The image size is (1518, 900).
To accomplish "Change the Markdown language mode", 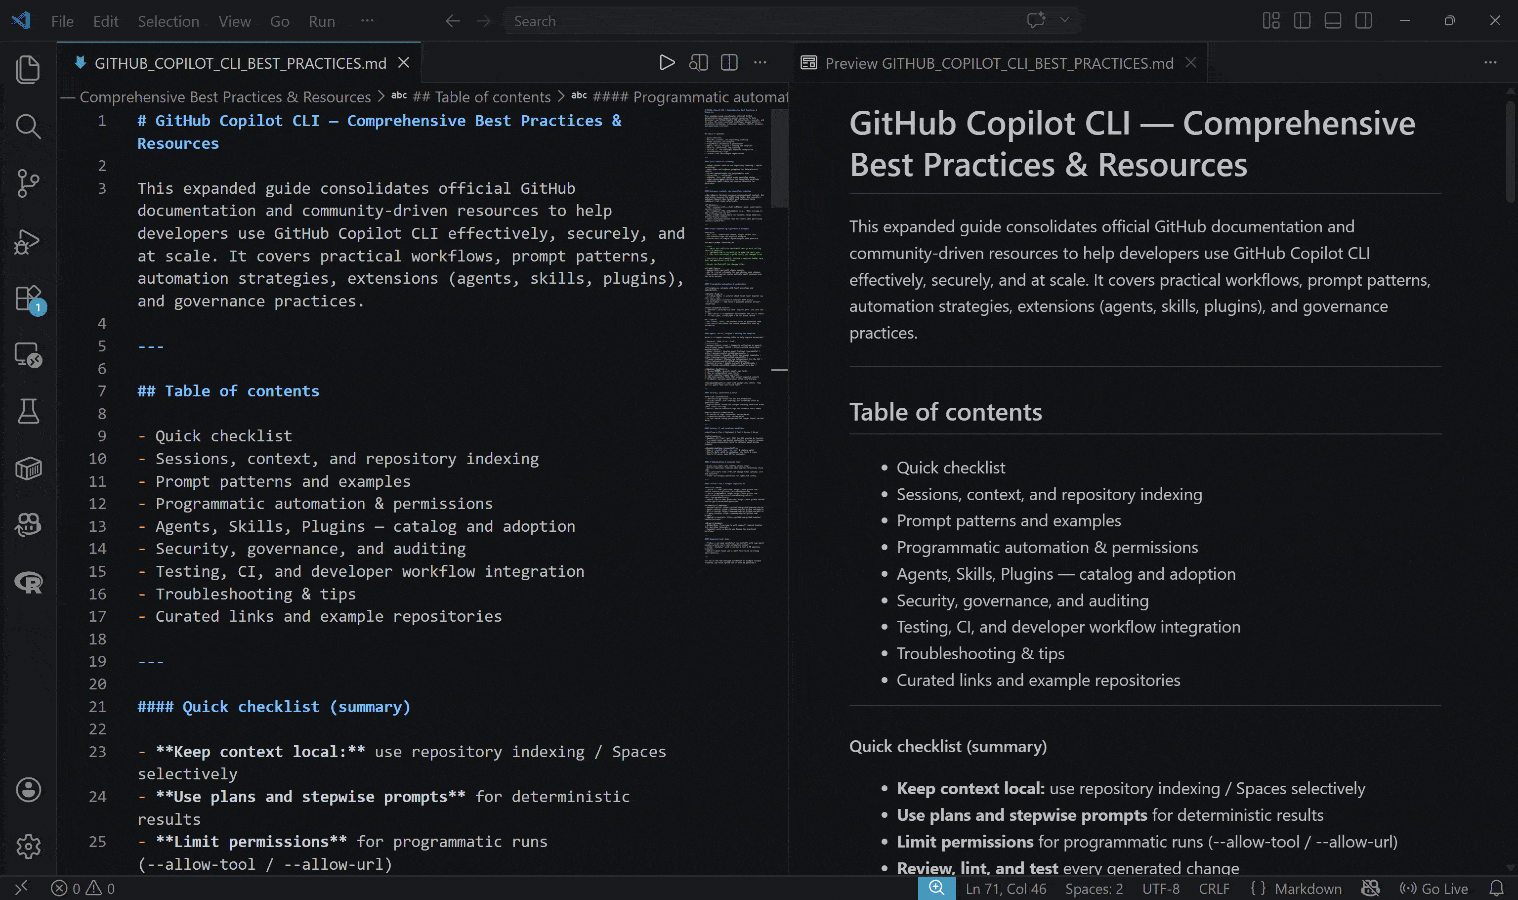I will (1308, 888).
